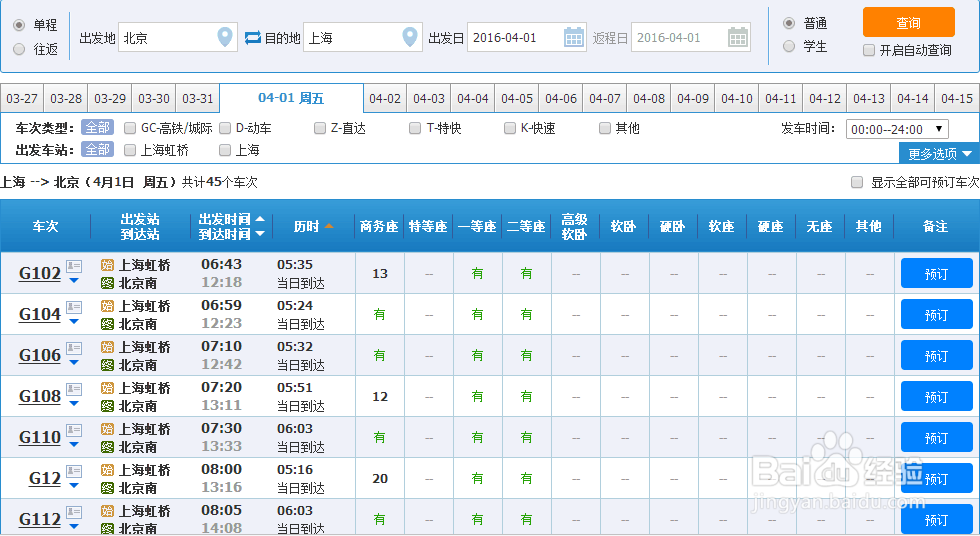This screenshot has width=980, height=536.
Task: Click the location pin icon in 目的地 field
Action: [x=409, y=37]
